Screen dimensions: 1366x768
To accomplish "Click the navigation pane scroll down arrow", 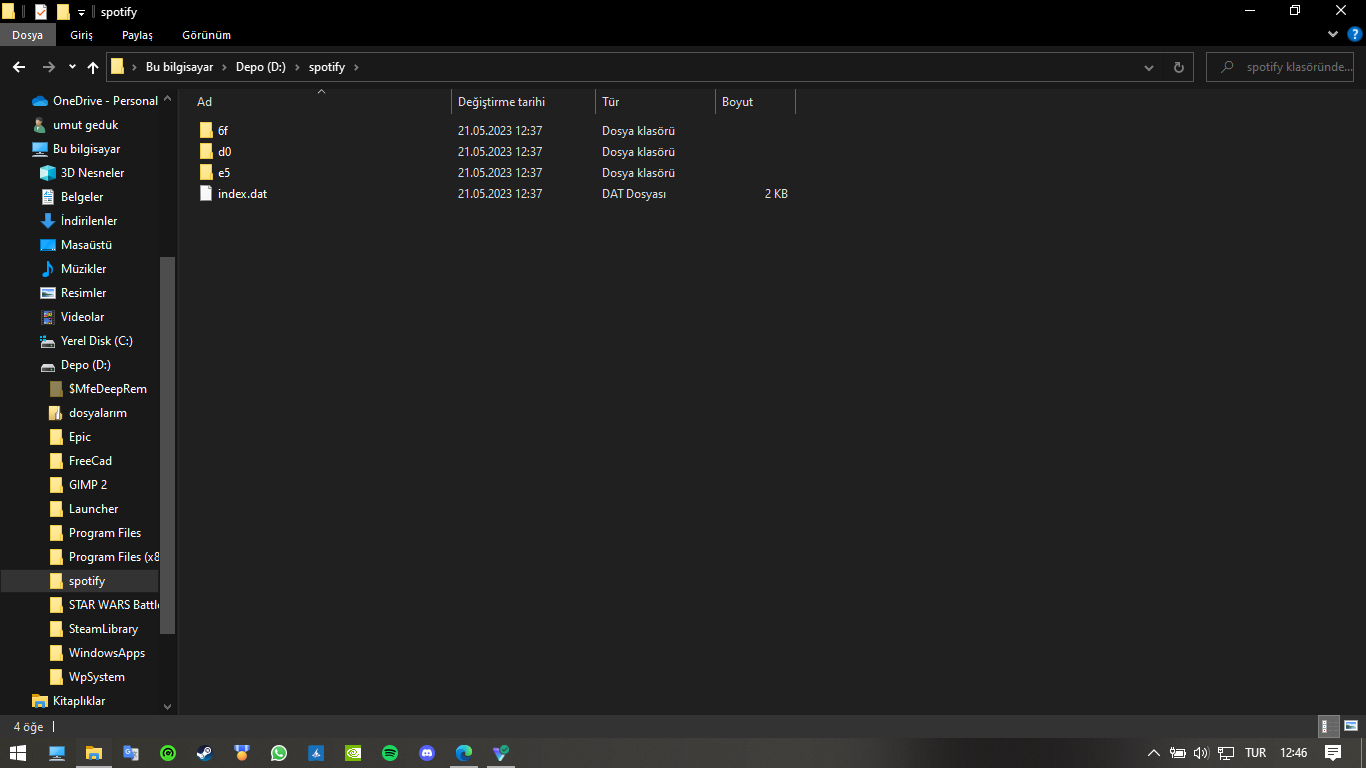I will 168,706.
